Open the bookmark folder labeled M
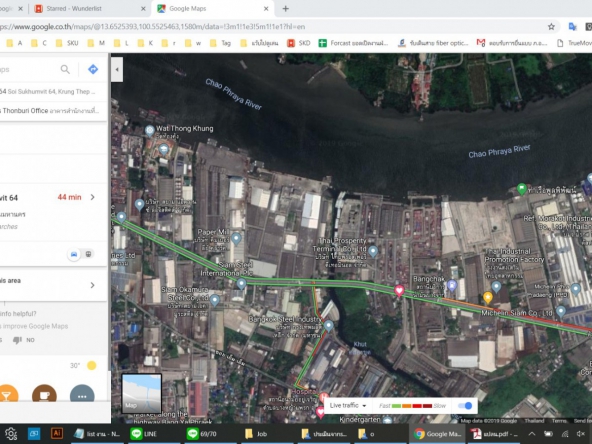The height and width of the screenshot is (444, 592). click(96, 43)
